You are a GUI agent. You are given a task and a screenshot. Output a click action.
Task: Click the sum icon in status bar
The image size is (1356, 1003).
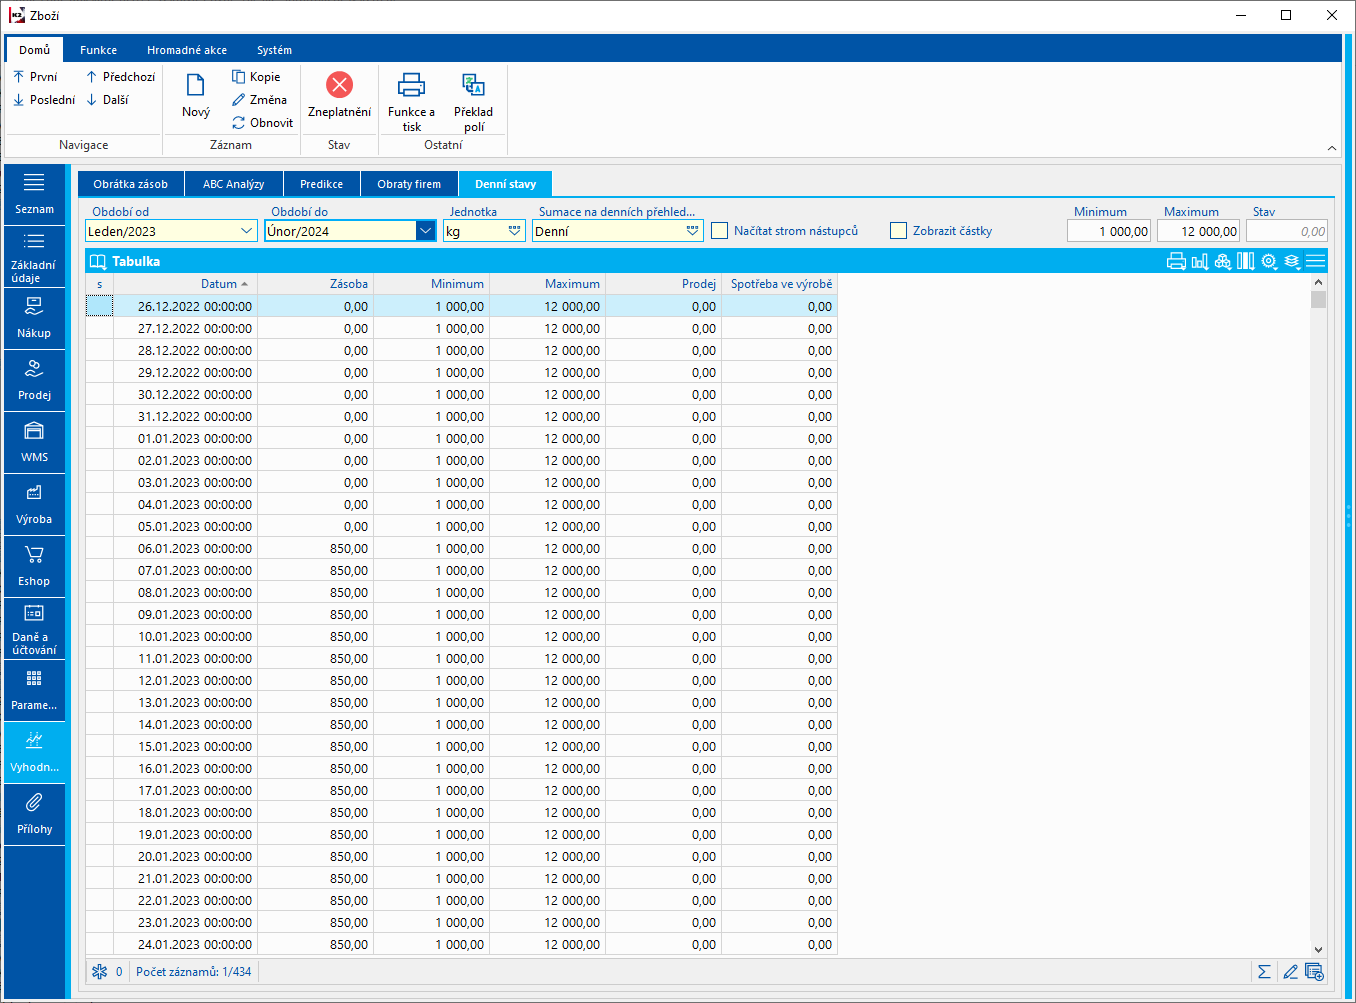click(x=1264, y=972)
